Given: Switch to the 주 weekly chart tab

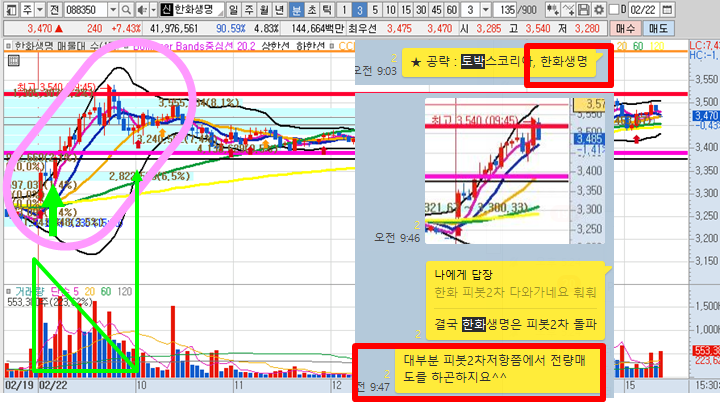Looking at the screenshot, I should [249, 10].
